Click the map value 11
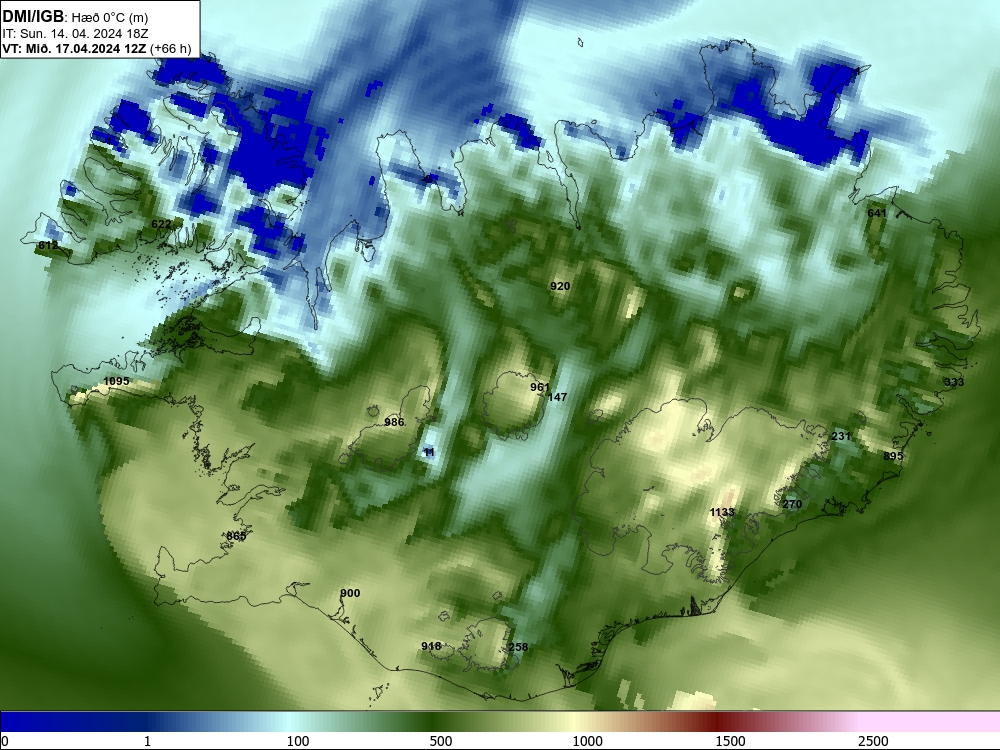 pos(429,452)
